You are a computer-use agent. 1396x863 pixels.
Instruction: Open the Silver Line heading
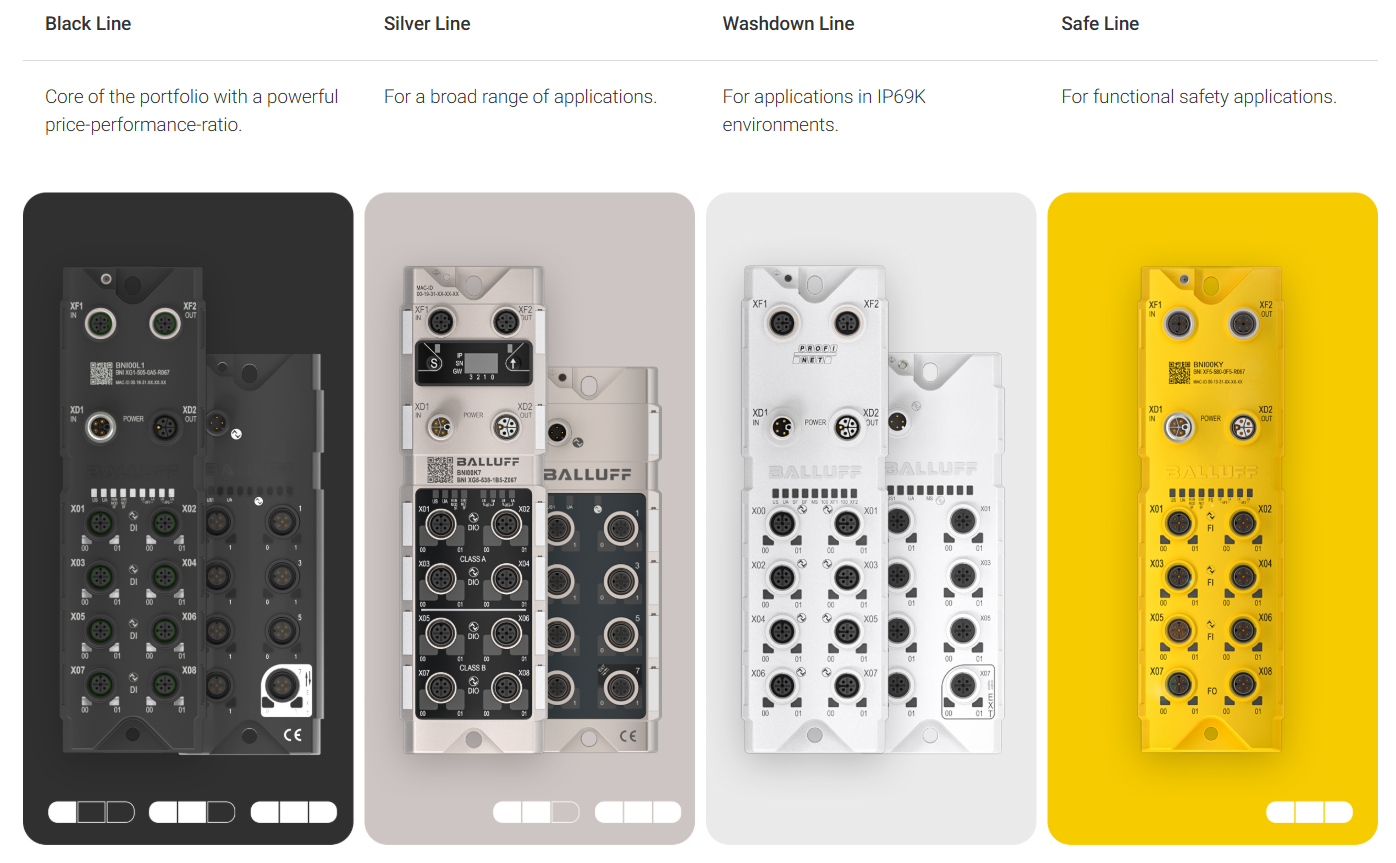(x=427, y=24)
